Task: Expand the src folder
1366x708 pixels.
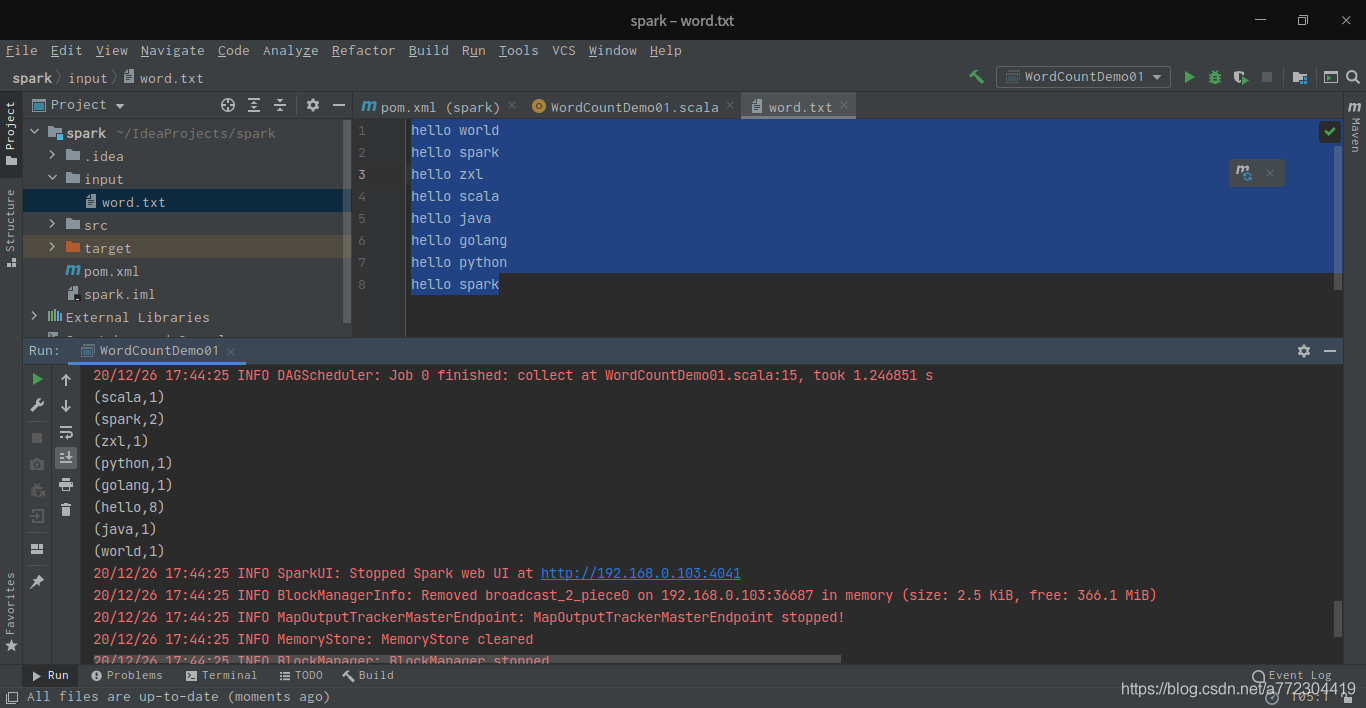Action: tap(52, 225)
